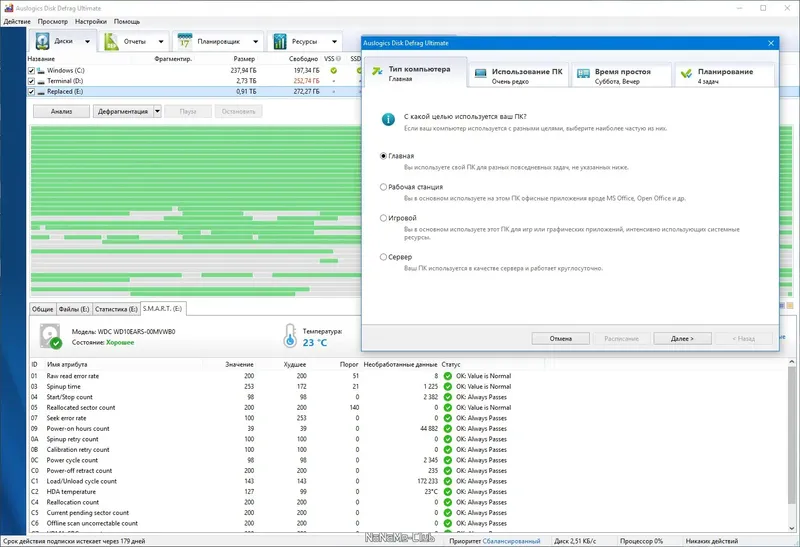Click the Scheduler calendar icon
Screen dimensions: 800x547
185,41
